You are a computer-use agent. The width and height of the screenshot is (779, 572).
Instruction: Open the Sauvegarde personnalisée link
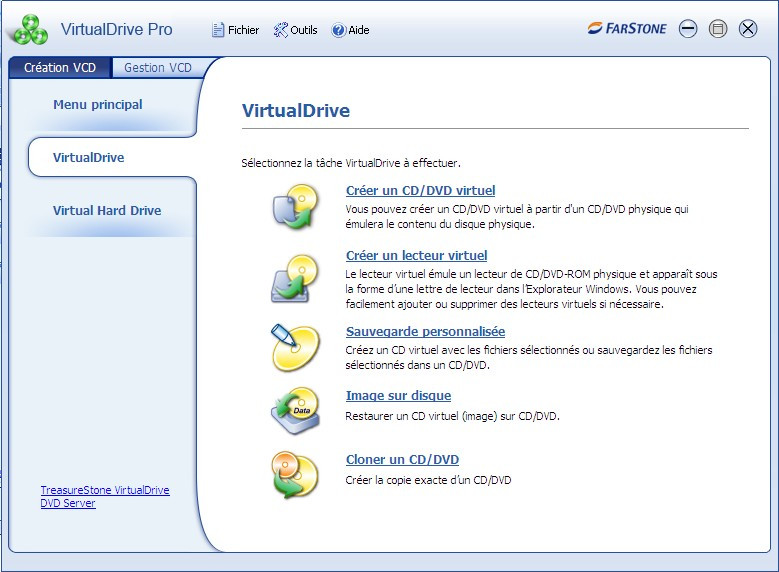[x=425, y=331]
